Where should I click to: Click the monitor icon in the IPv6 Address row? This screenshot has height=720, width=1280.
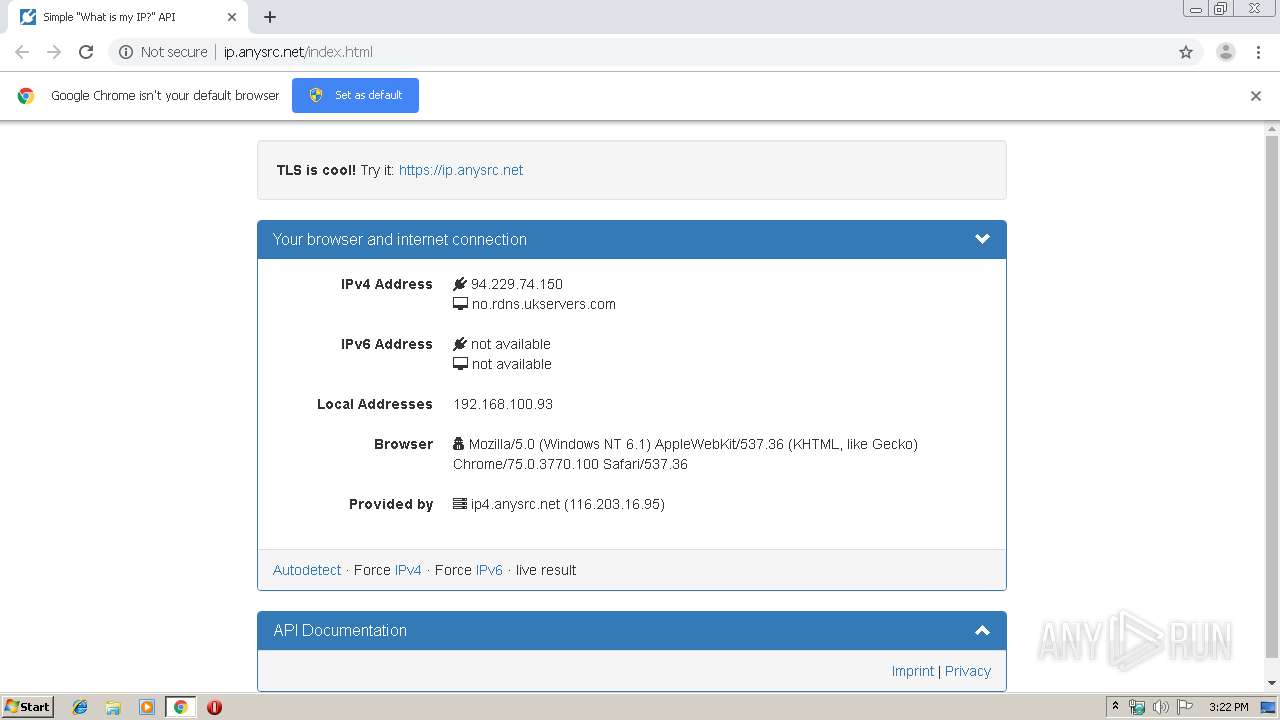coord(460,364)
